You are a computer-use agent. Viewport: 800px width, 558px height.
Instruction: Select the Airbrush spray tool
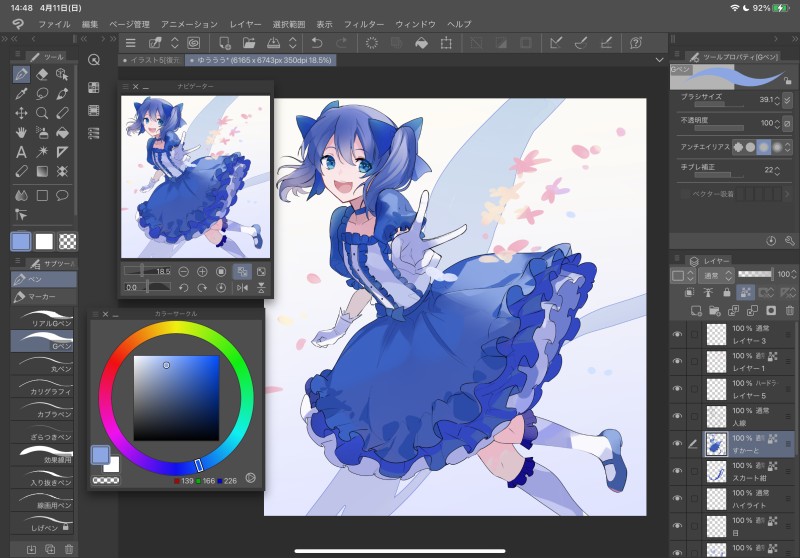click(42, 133)
